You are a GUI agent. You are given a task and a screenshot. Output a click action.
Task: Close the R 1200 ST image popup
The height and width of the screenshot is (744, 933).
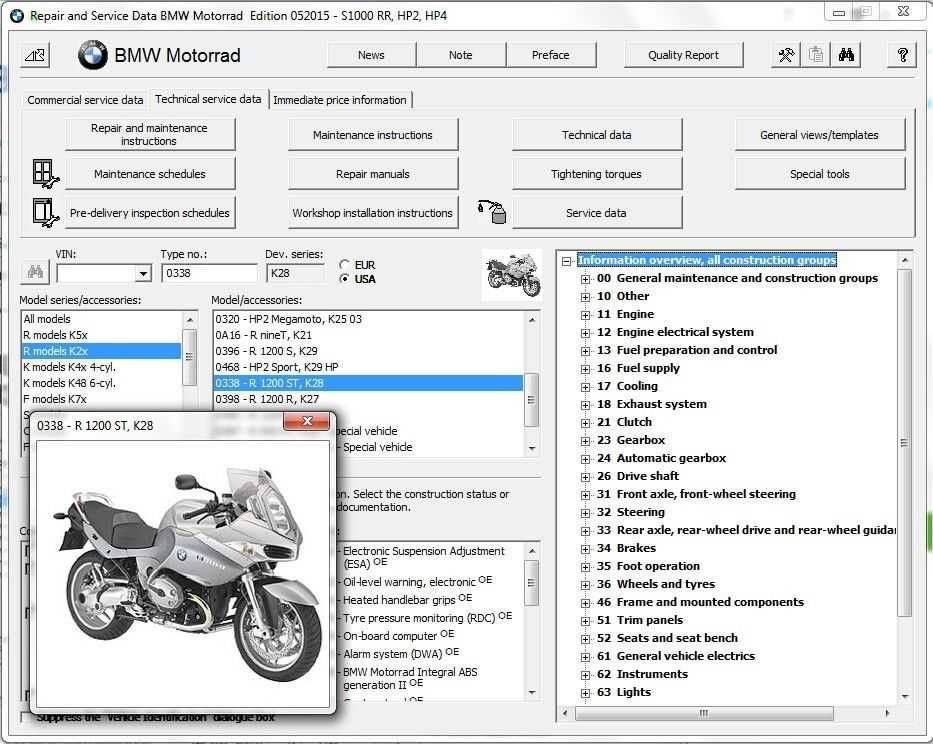point(306,421)
